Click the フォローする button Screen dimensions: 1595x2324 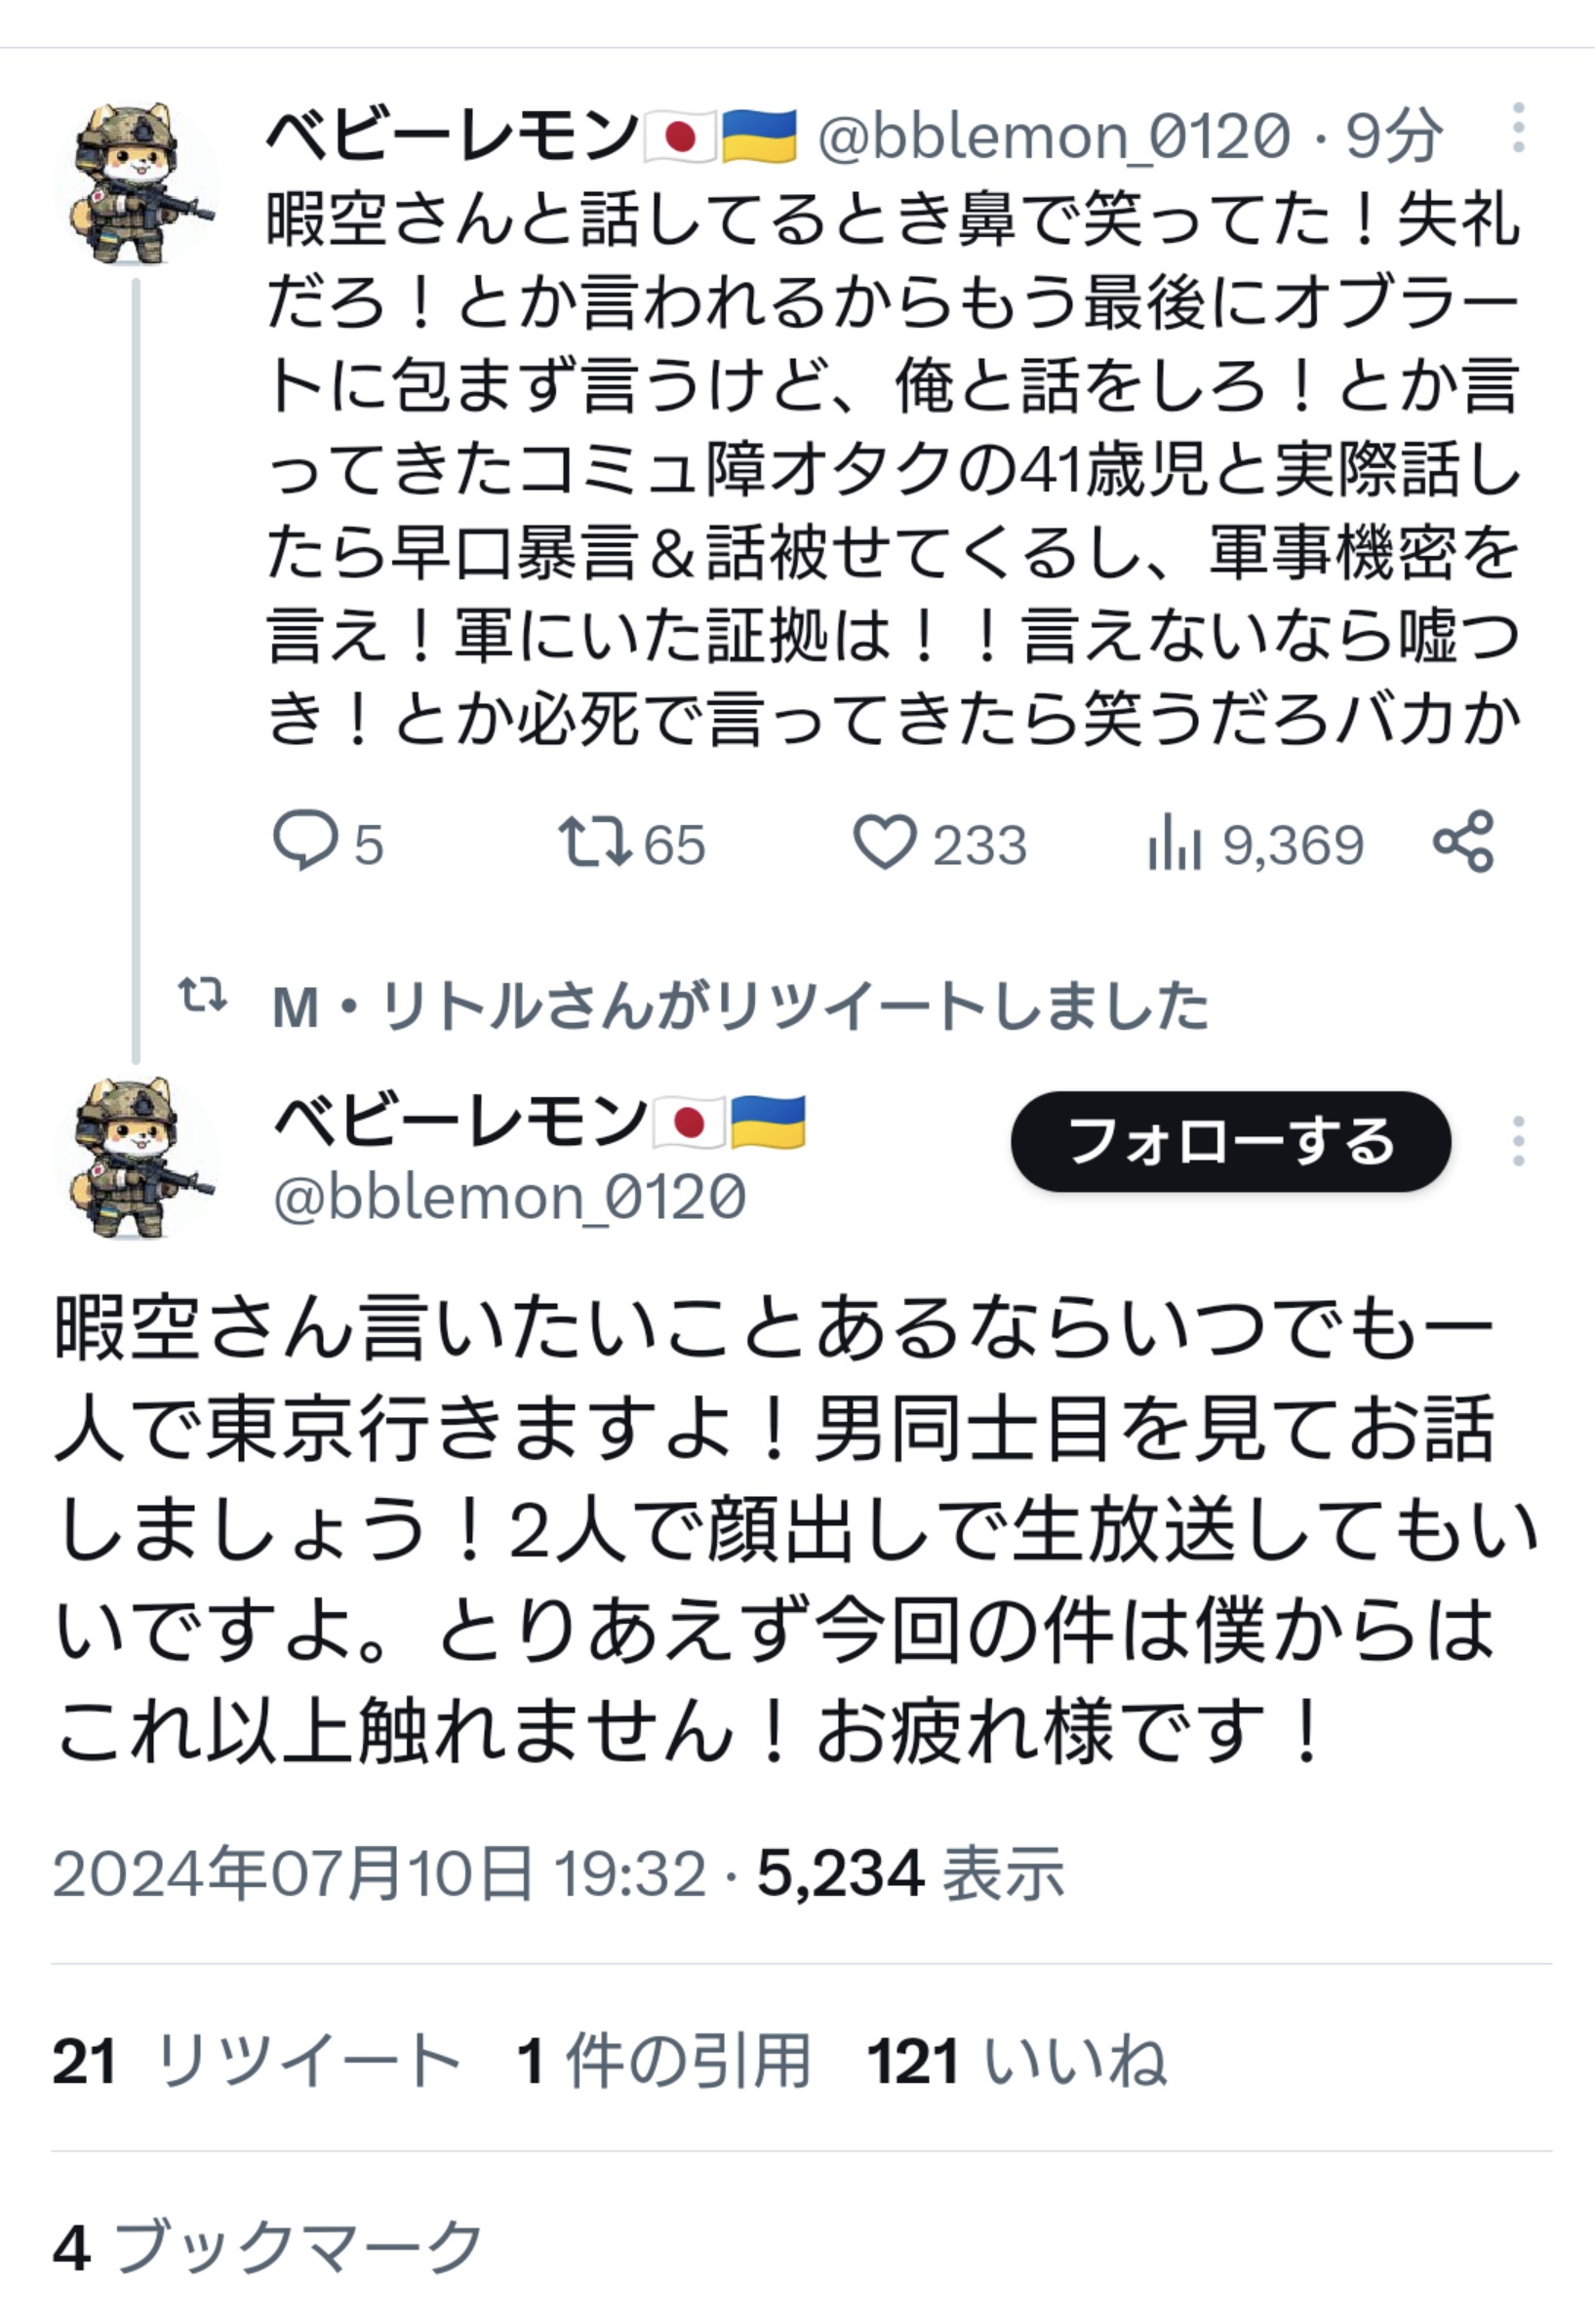[1231, 1141]
